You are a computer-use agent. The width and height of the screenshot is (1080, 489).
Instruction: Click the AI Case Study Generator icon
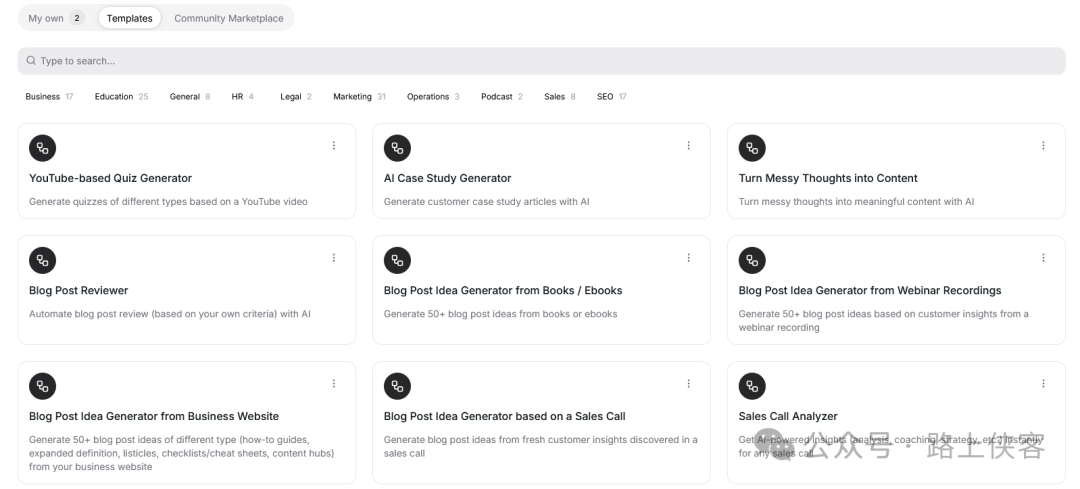pyautogui.click(x=397, y=147)
